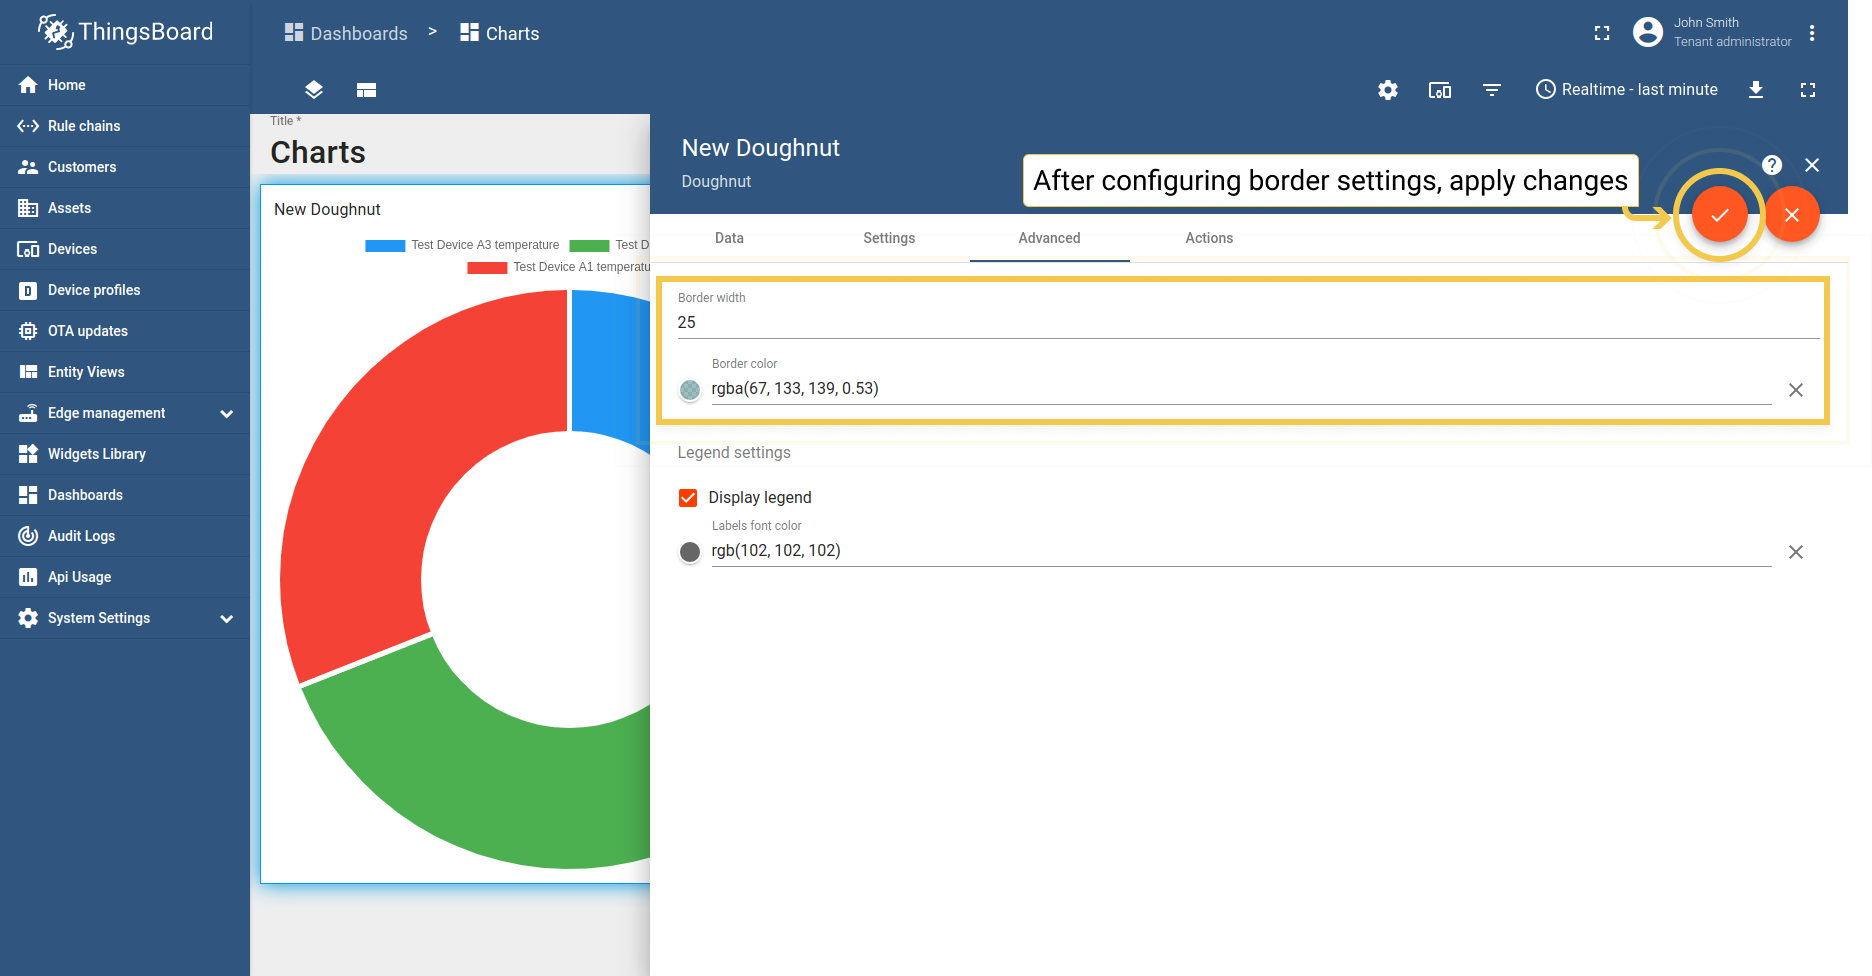
Task: Open the Realtime - last minute time selector
Action: tap(1626, 90)
